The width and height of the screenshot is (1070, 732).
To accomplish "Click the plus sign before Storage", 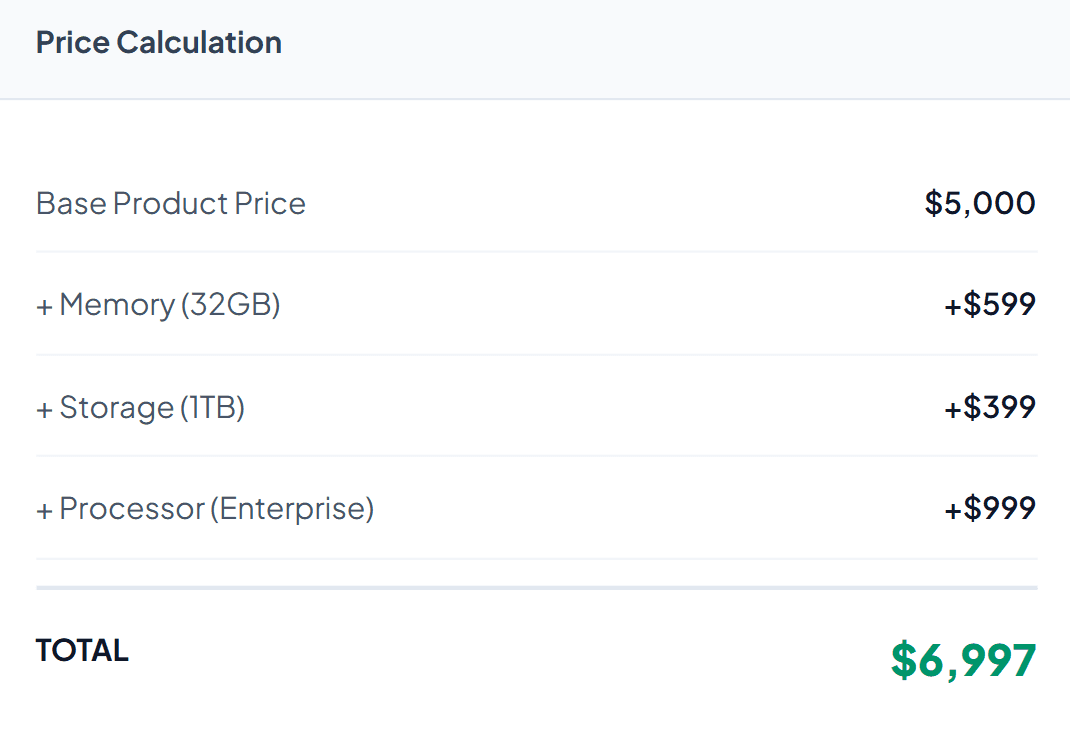I will (44, 410).
